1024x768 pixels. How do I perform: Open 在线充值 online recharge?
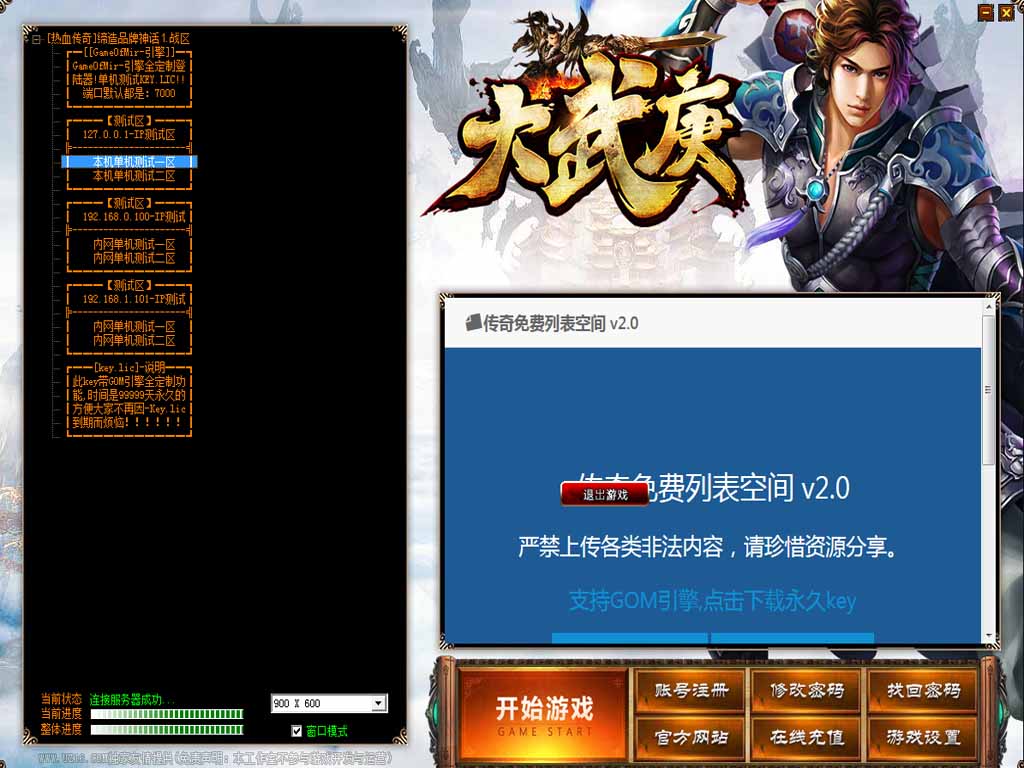pos(807,738)
